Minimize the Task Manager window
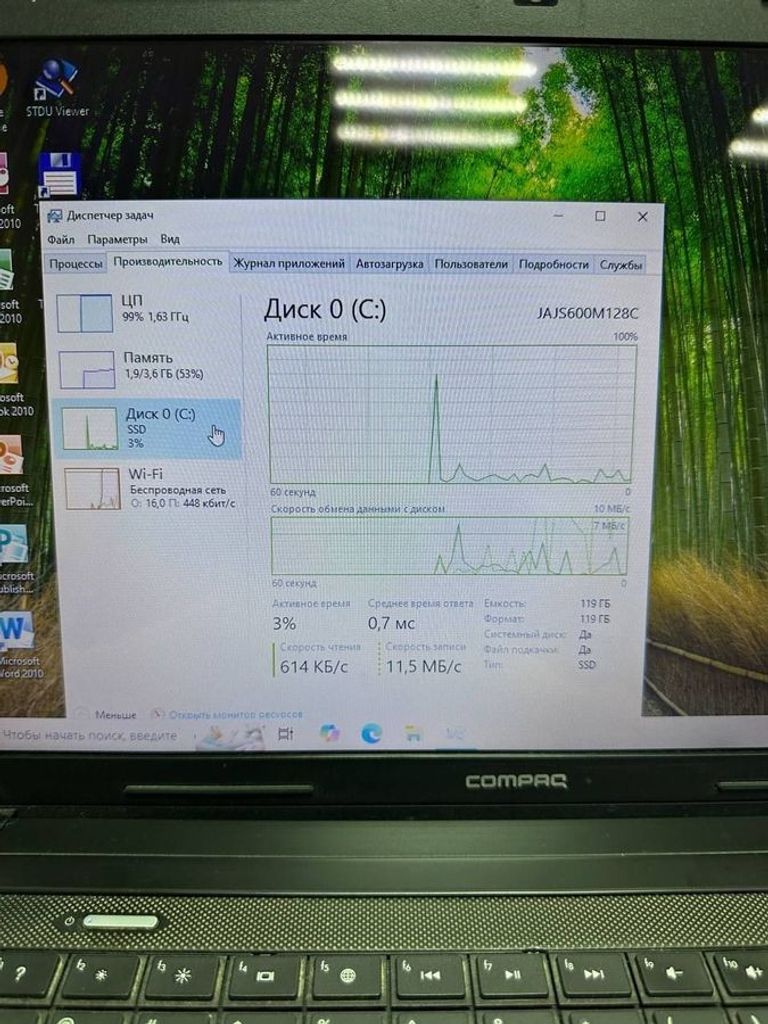The height and width of the screenshot is (1024, 768). tap(558, 216)
